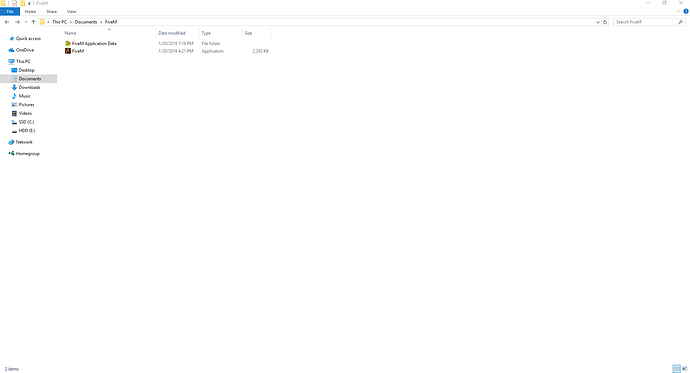Minimize the File Explorer window
Screen dimensions: 690x373
tap(648, 3)
